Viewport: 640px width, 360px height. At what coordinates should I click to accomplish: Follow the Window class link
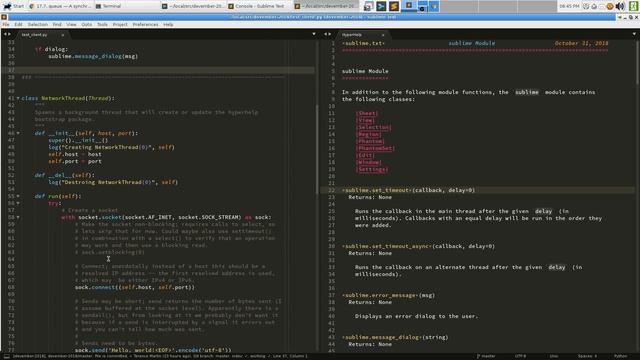coord(368,162)
